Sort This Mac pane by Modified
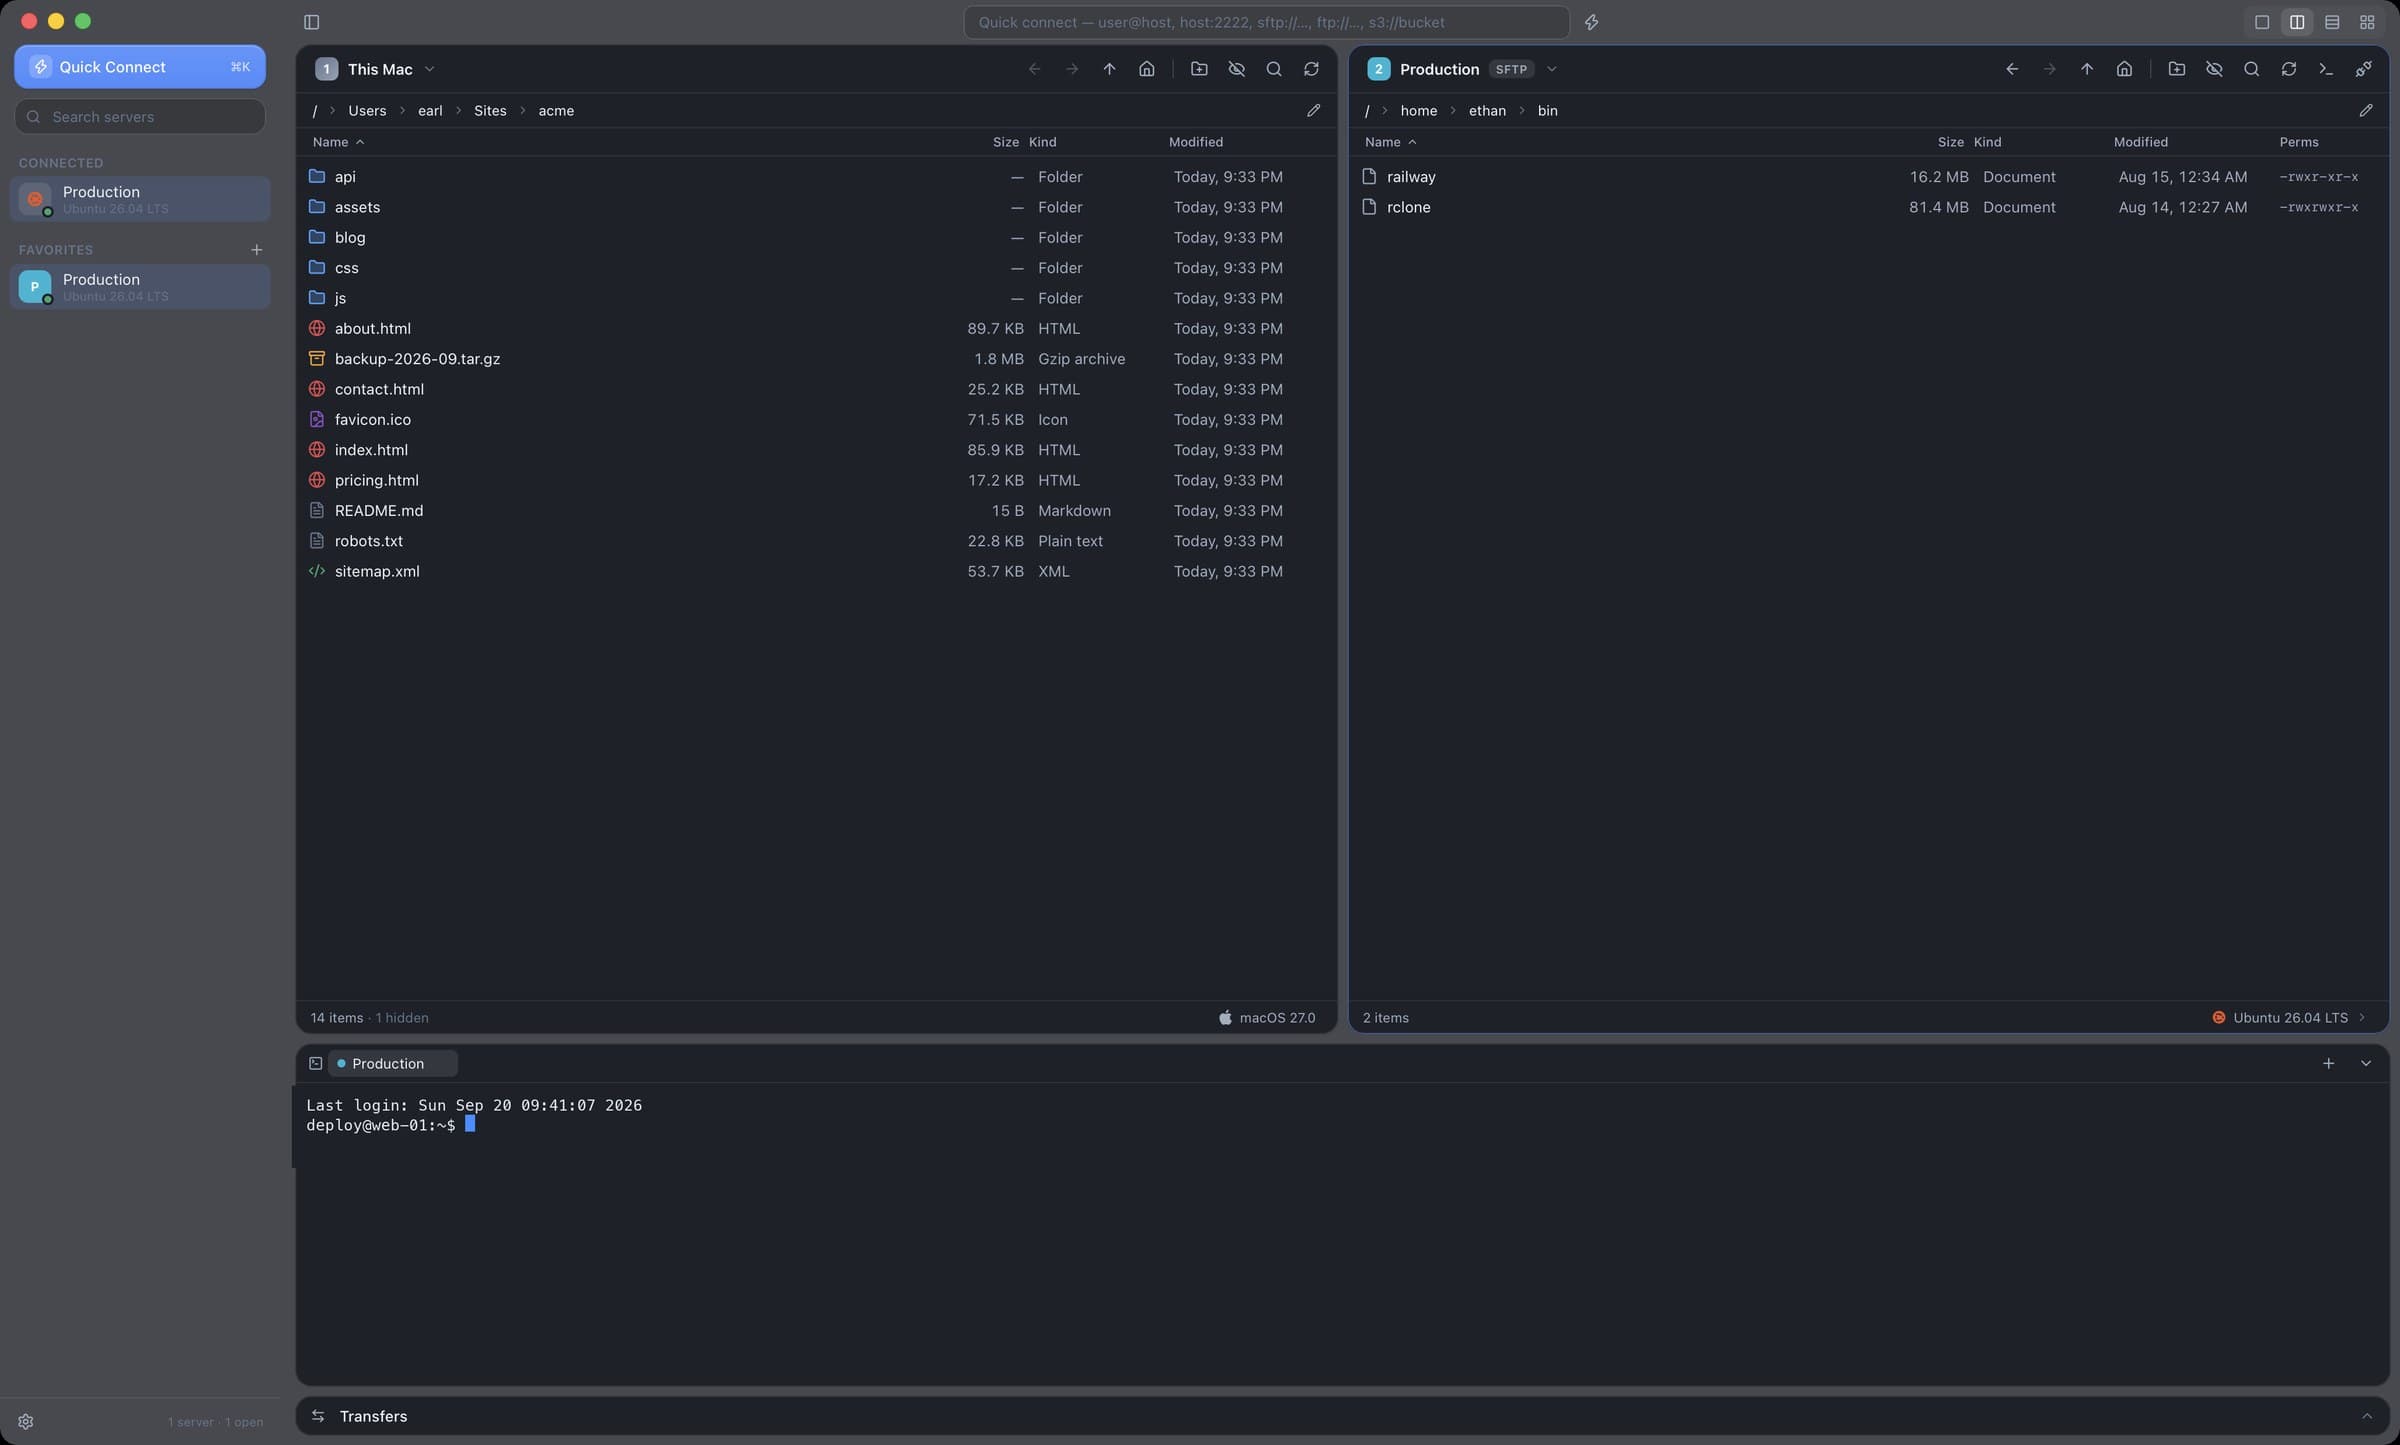The image size is (2400, 1445). [x=1196, y=142]
